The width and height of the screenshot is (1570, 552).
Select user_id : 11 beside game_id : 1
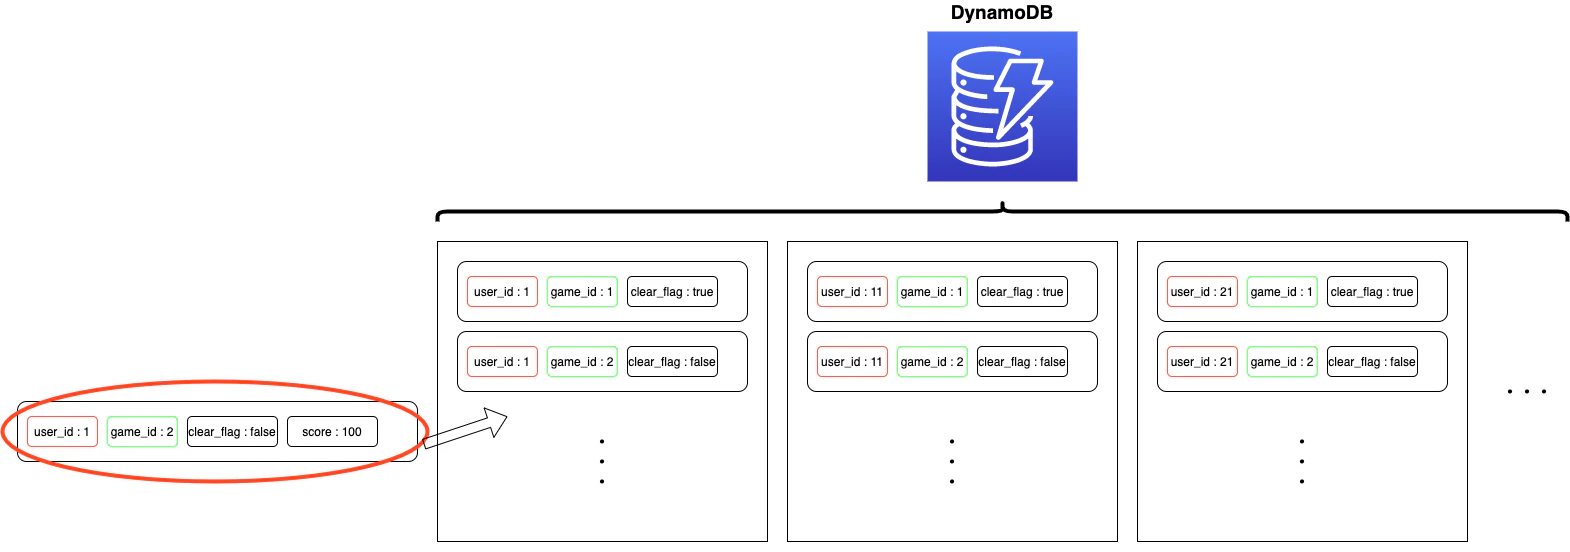852,292
